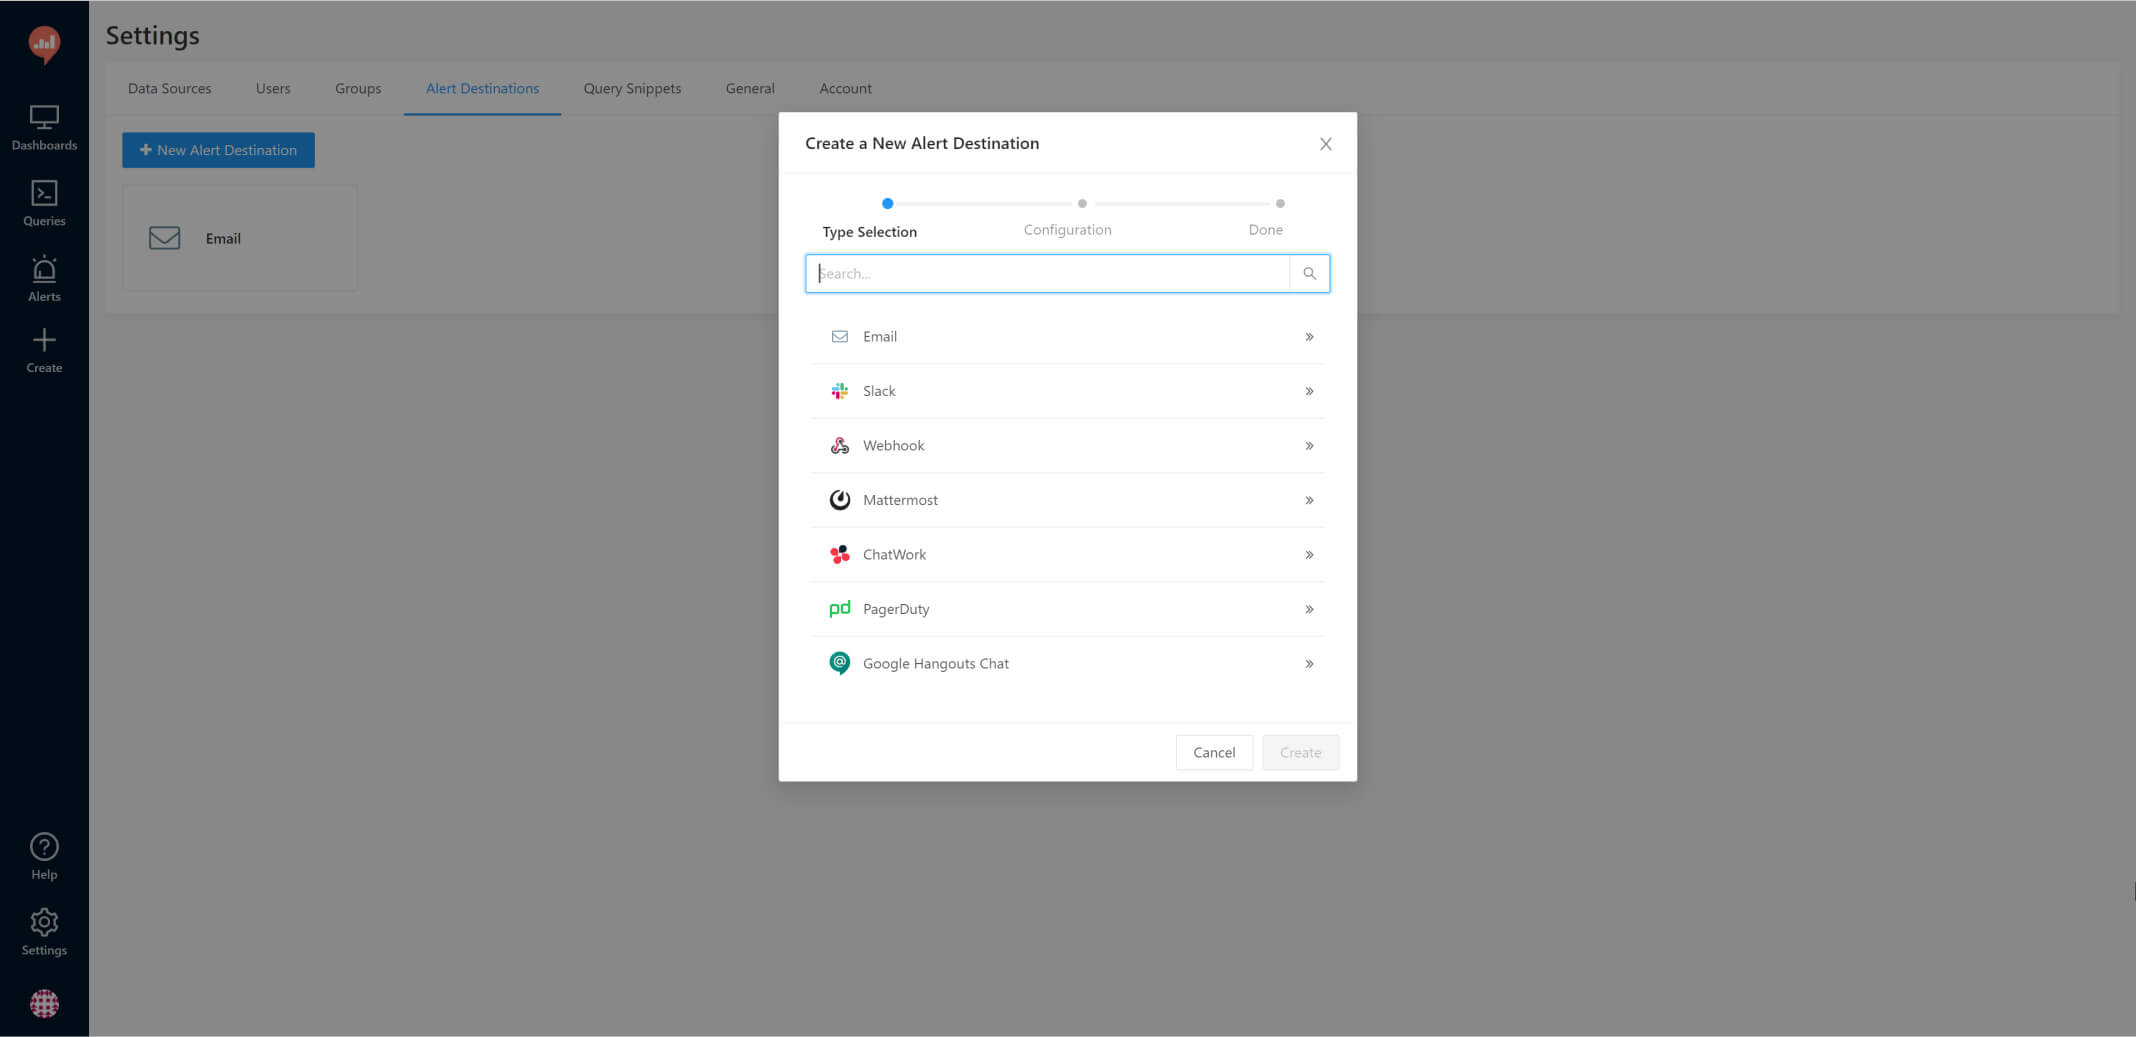The width and height of the screenshot is (2136, 1037).
Task: Click the Configuration step marker
Action: (x=1082, y=204)
